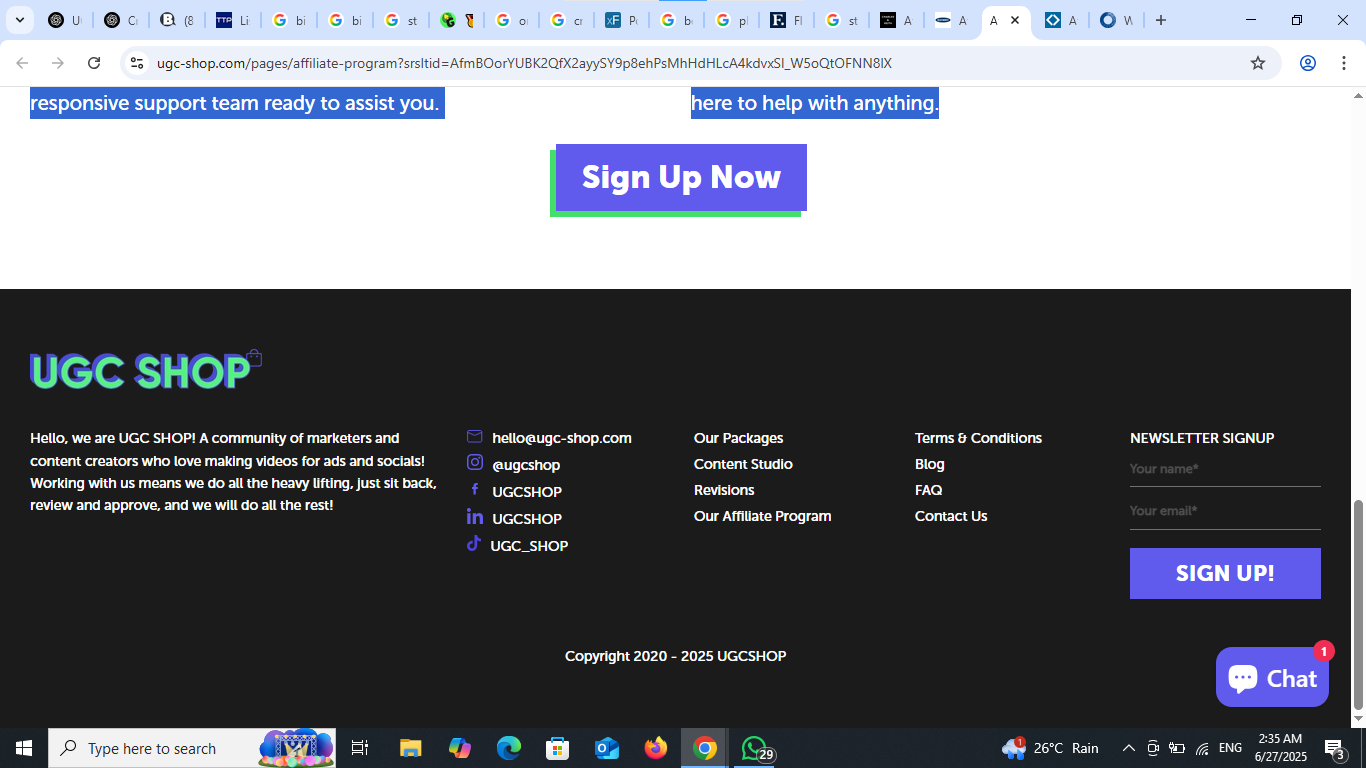Image resolution: width=1366 pixels, height=768 pixels.
Task: Click the SIGN UP! newsletter button
Action: point(1225,573)
